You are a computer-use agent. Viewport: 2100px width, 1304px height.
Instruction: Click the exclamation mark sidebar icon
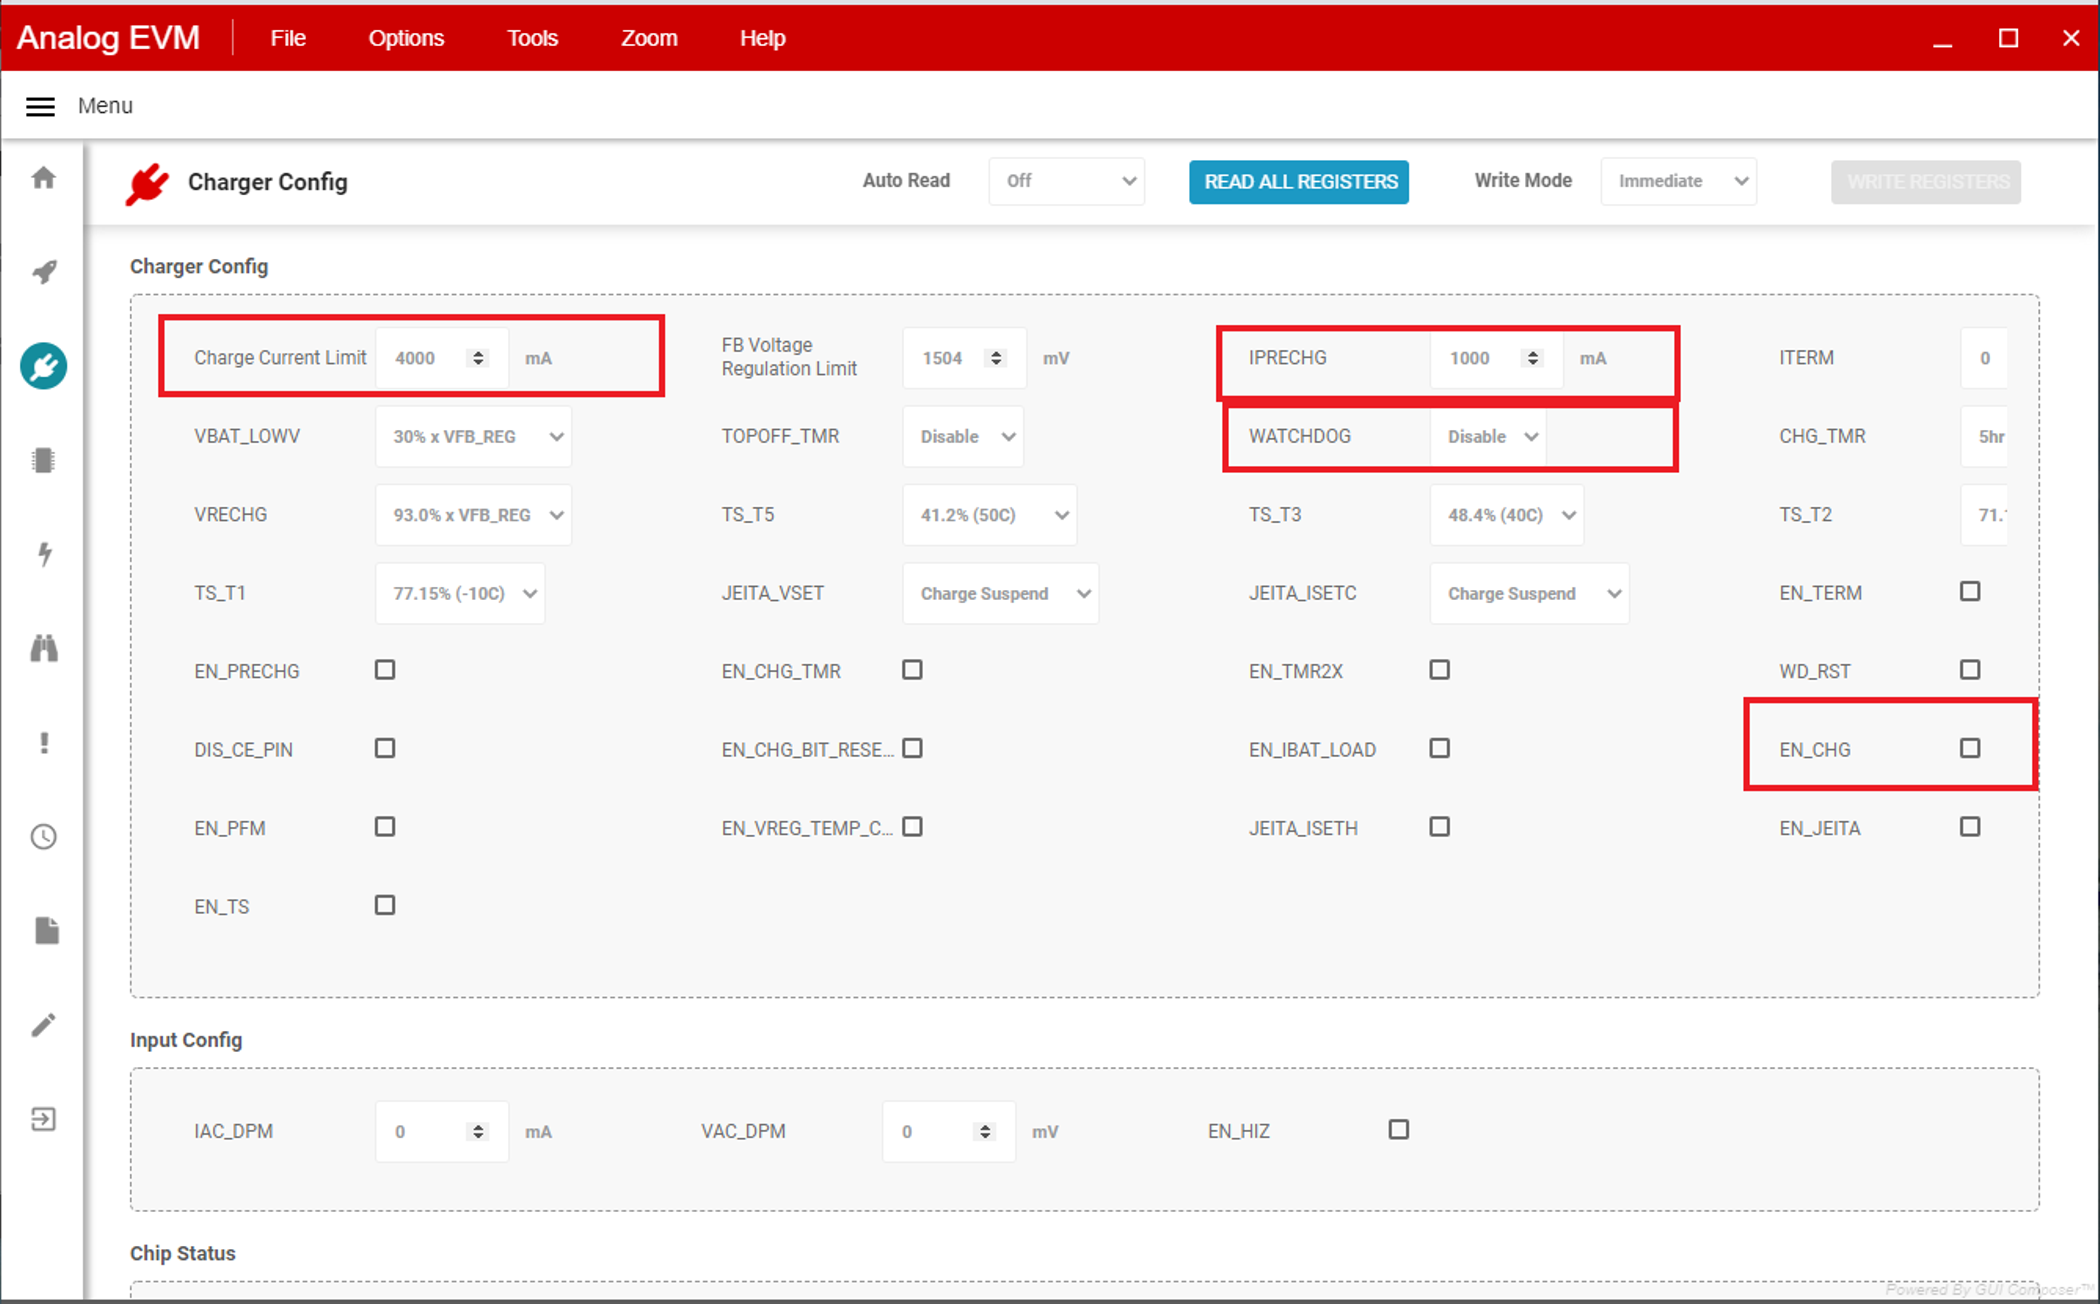pyautogui.click(x=43, y=742)
